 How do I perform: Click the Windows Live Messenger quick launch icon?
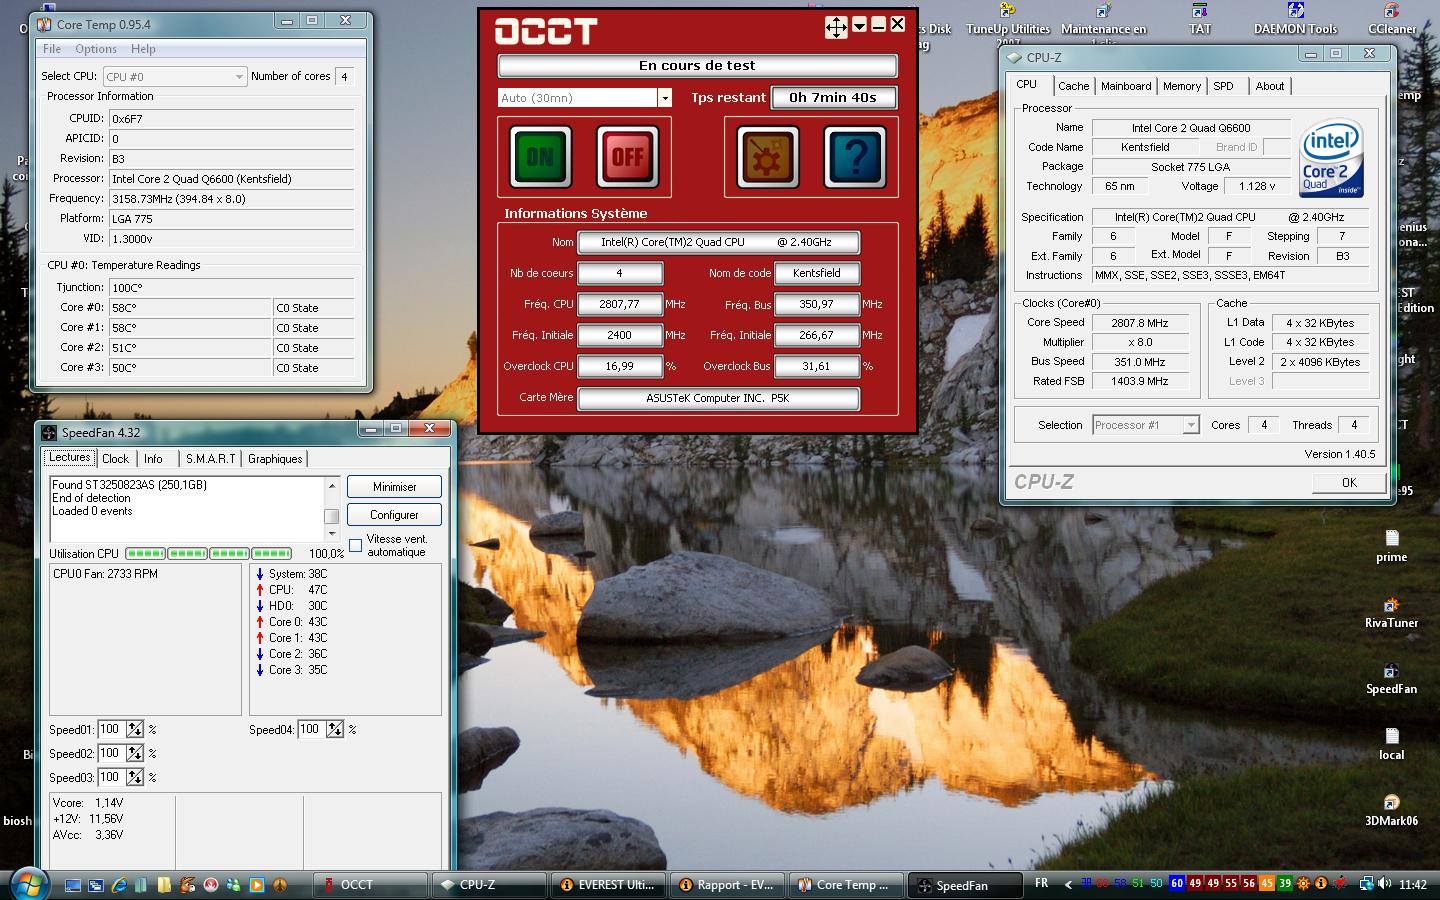pyautogui.click(x=234, y=885)
